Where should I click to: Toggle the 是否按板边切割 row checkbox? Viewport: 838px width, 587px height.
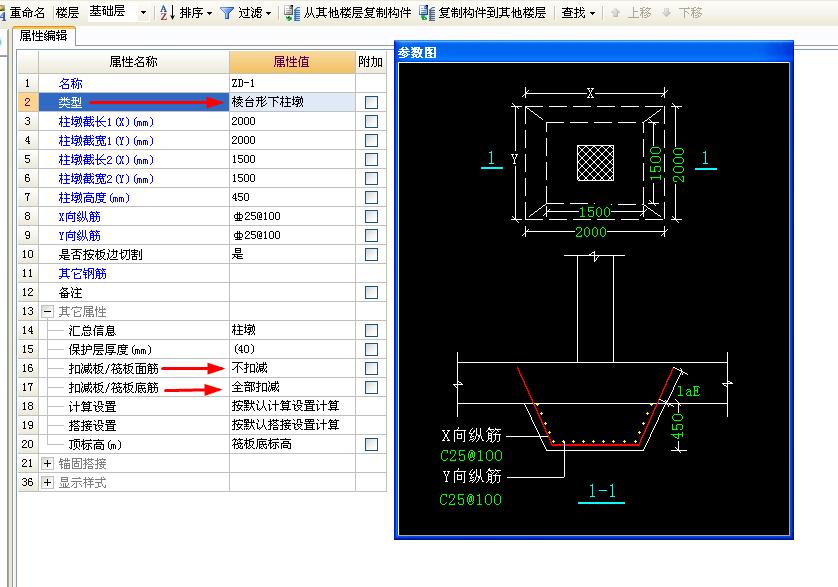(371, 254)
